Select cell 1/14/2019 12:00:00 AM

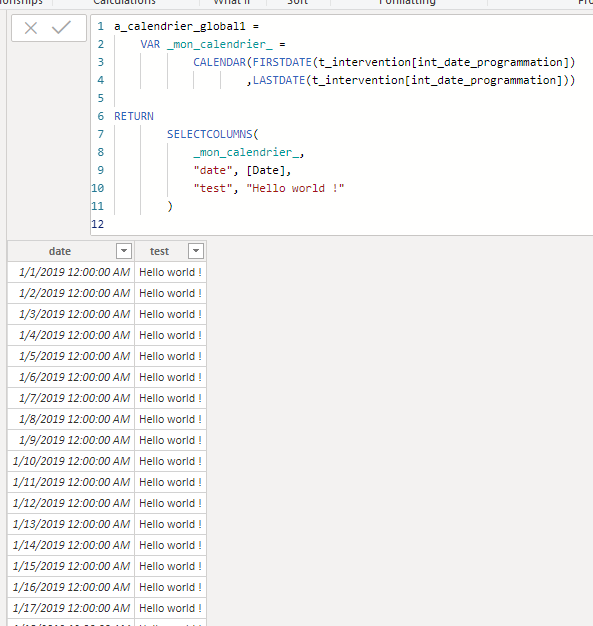pyautogui.click(x=71, y=545)
